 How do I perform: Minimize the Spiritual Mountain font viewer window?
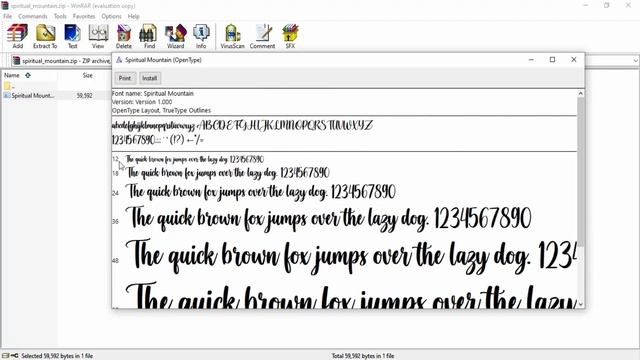click(x=531, y=60)
